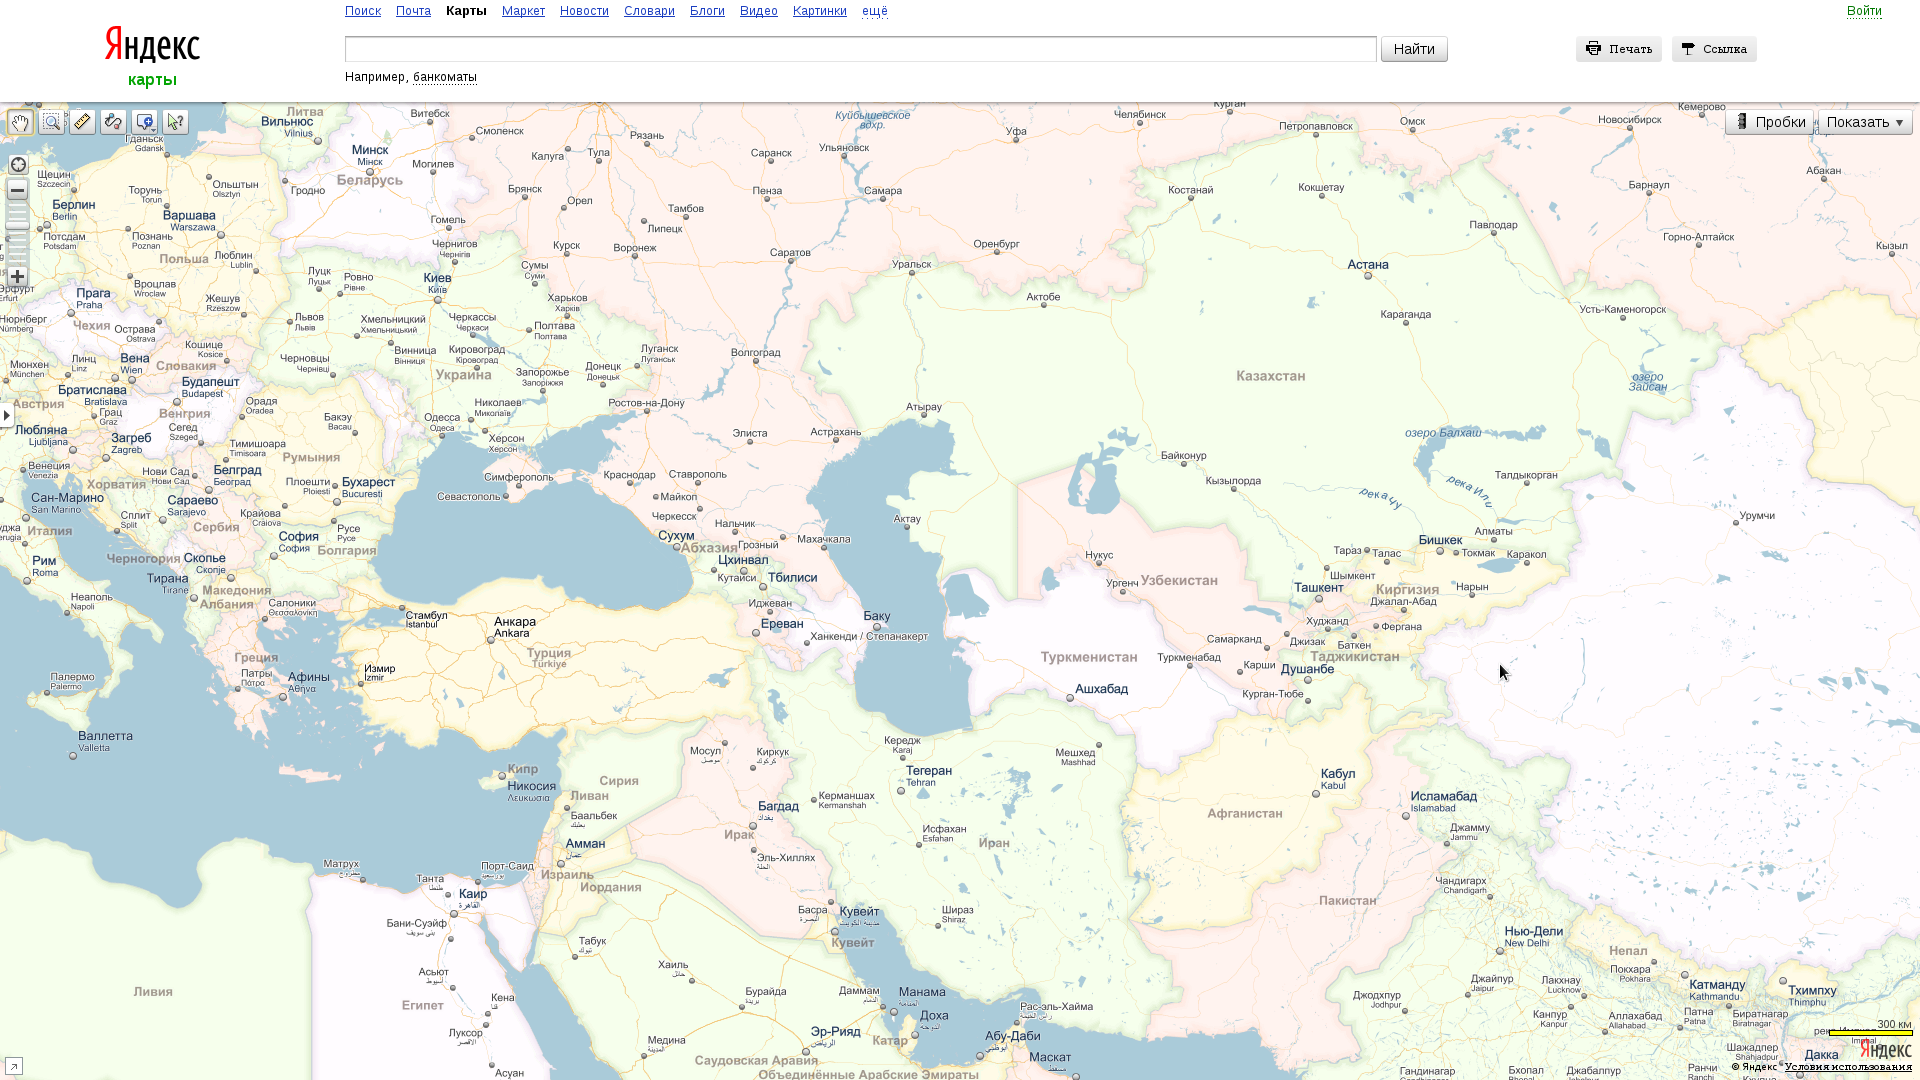Click the Войти login link

[x=1864, y=11]
